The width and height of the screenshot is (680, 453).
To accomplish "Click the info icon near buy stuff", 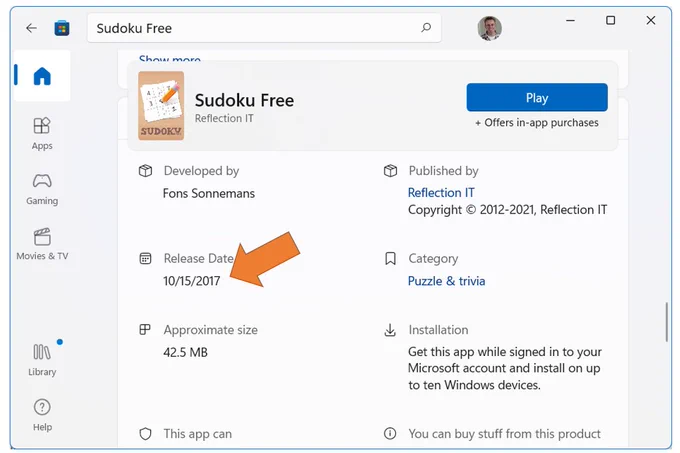I will (x=390, y=433).
